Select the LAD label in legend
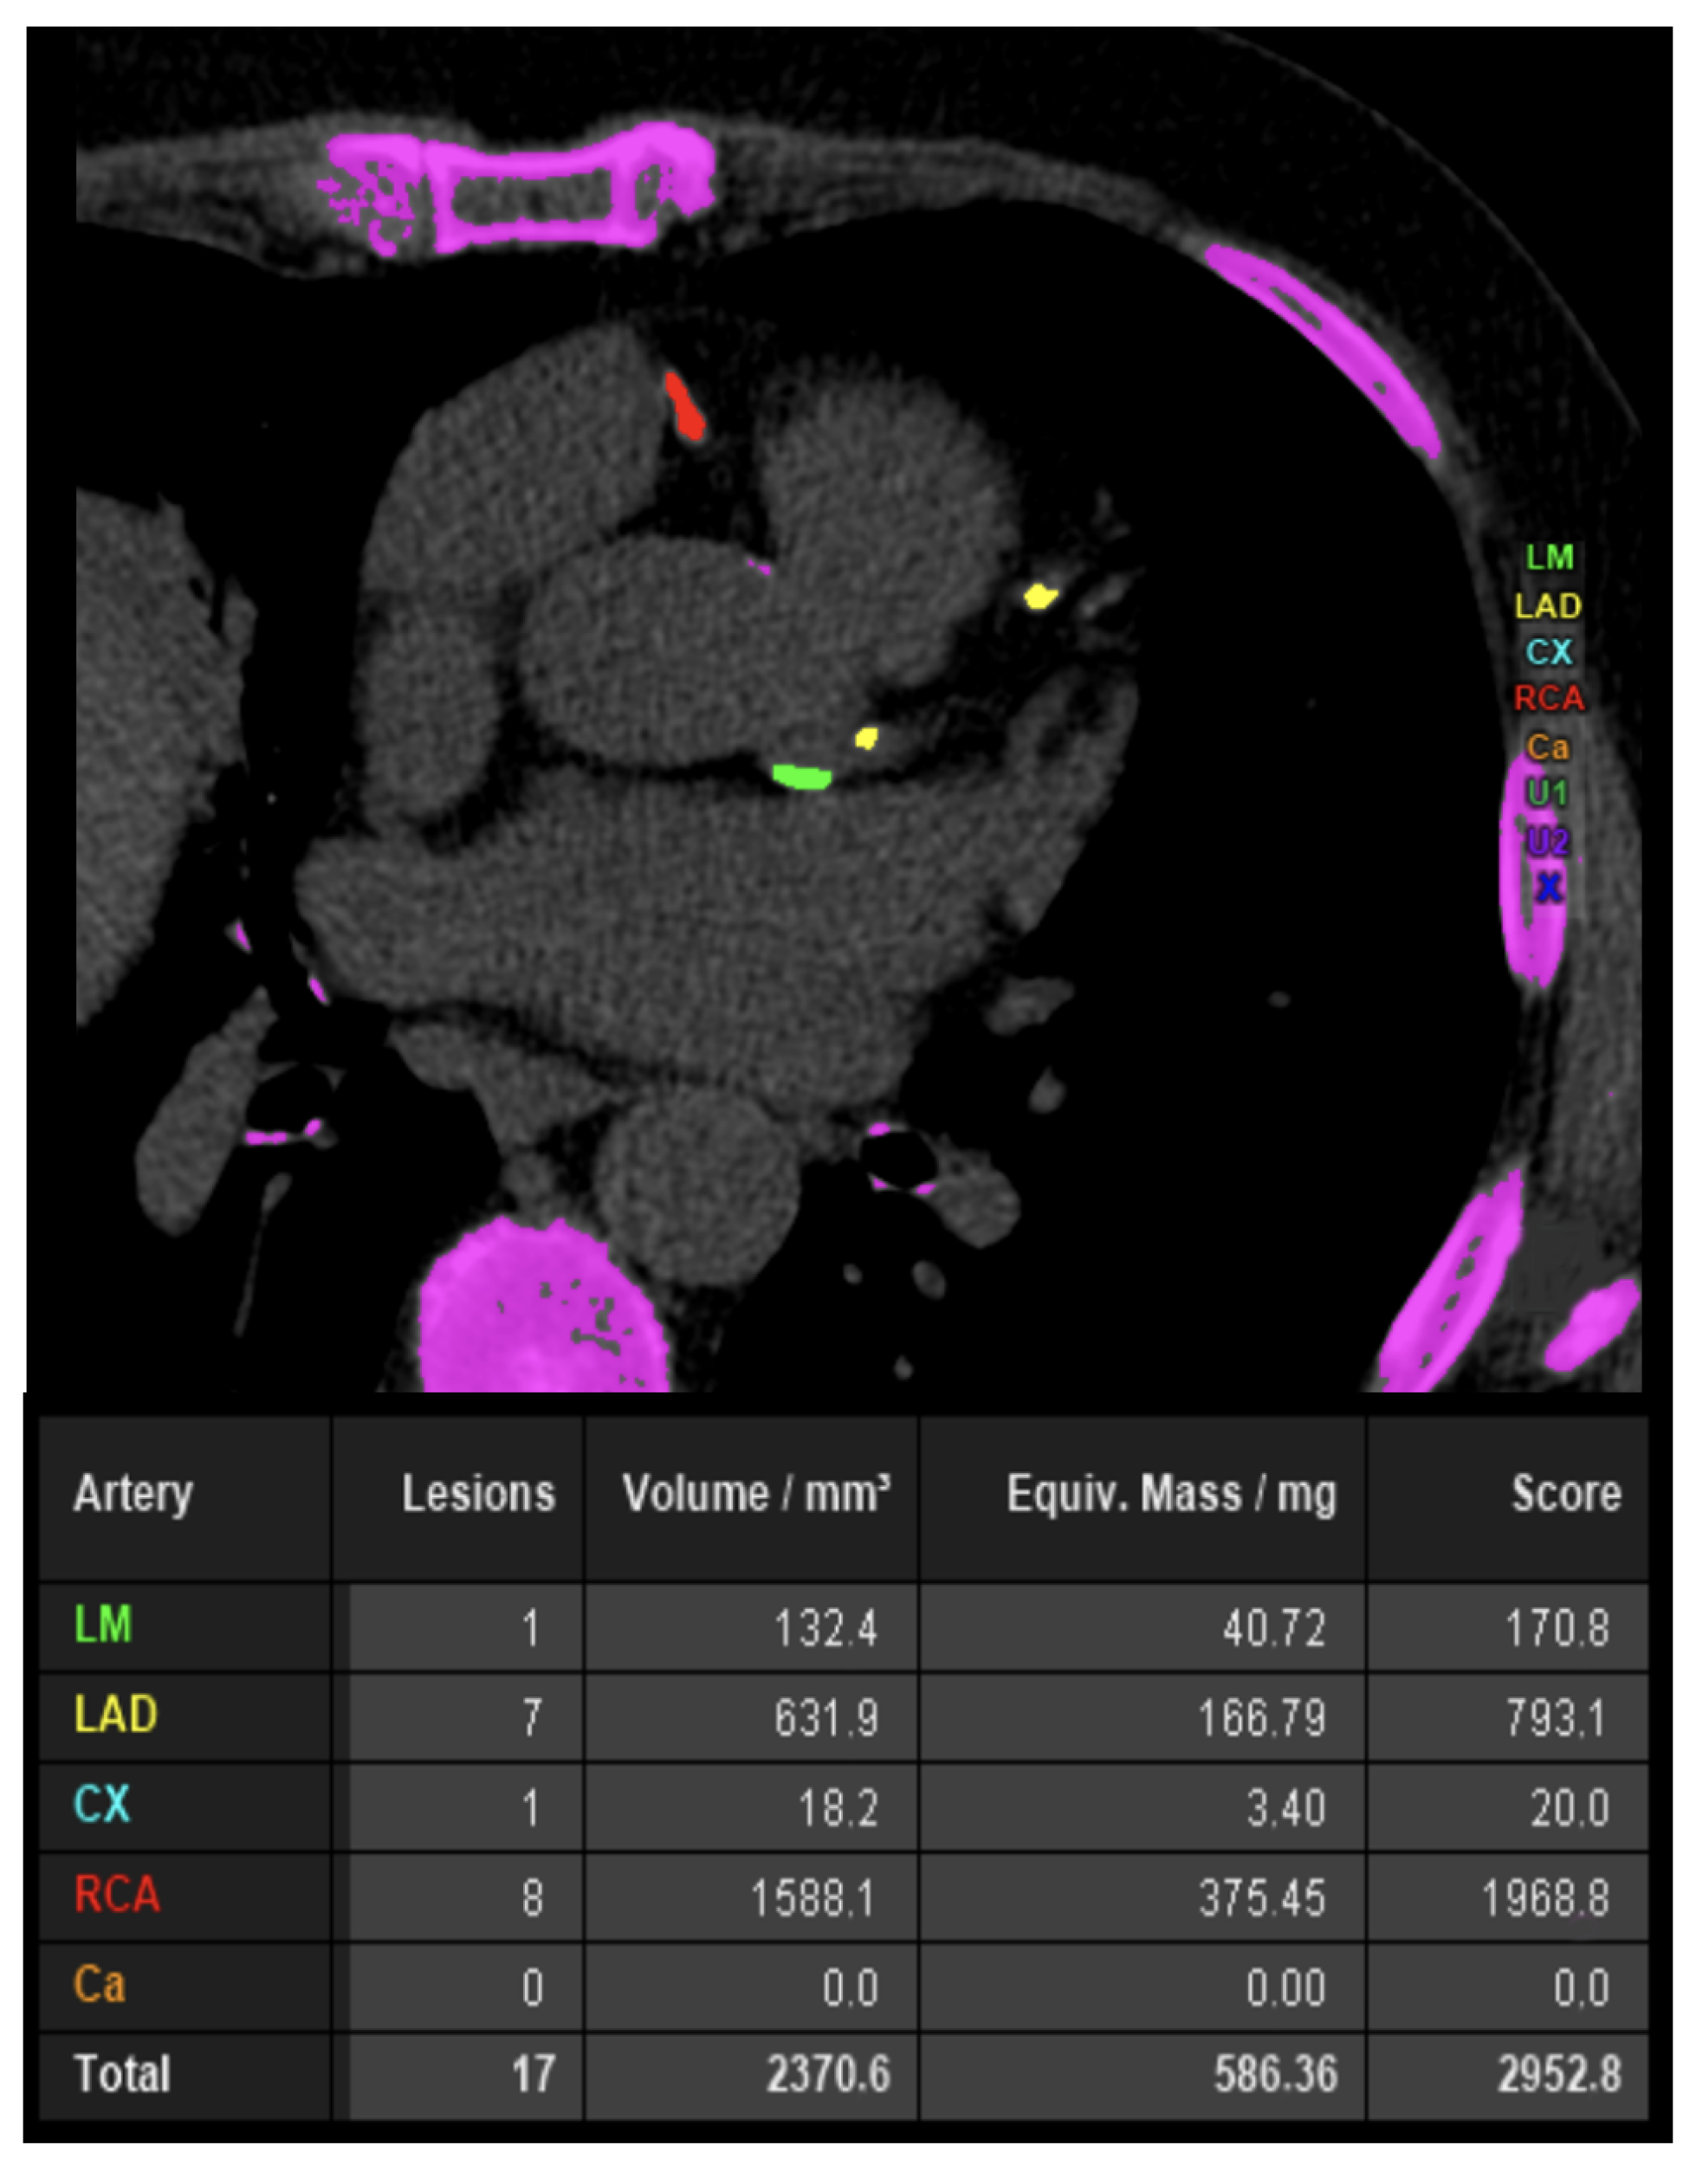 [1547, 606]
